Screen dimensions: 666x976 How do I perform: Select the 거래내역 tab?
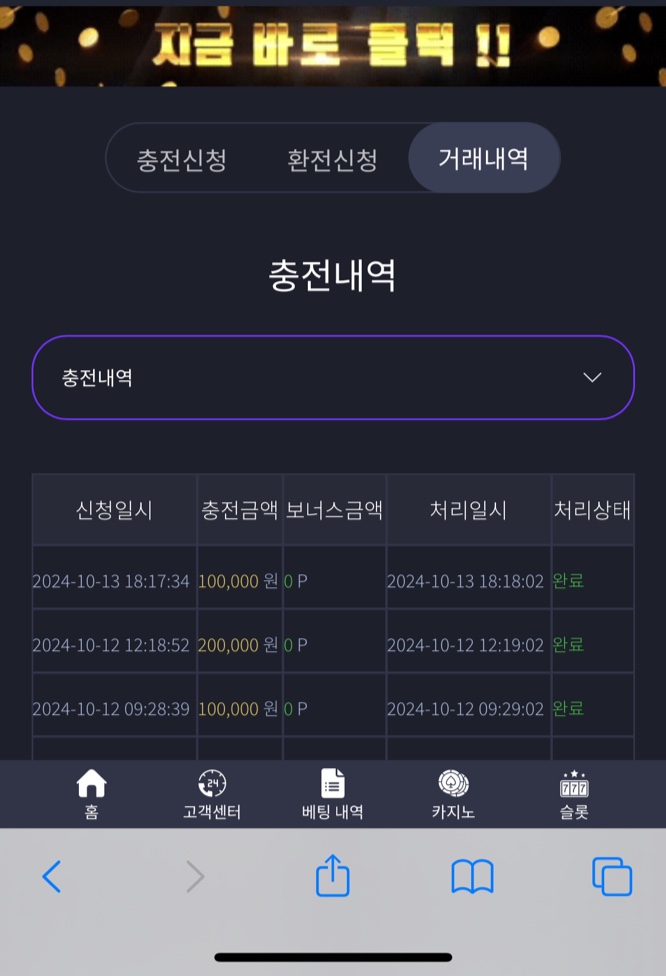coord(484,158)
